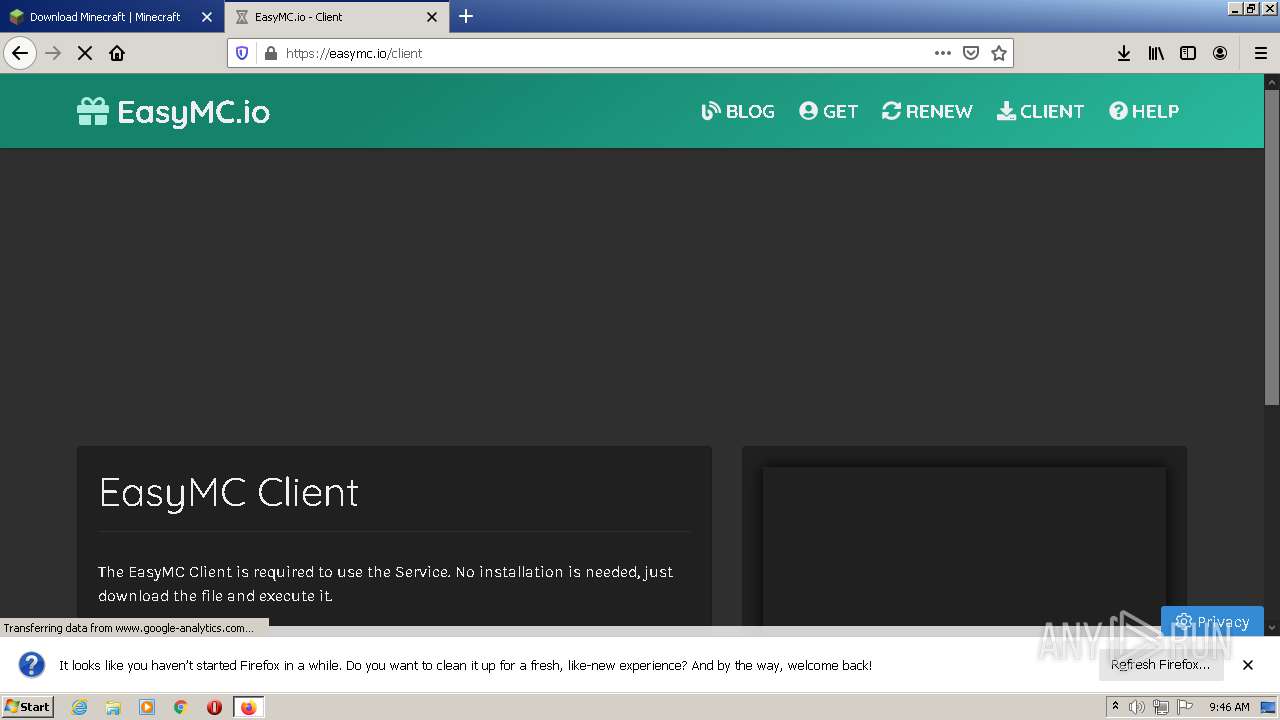Open Library bookmarks and history
This screenshot has height=720, width=1280.
1156,53
